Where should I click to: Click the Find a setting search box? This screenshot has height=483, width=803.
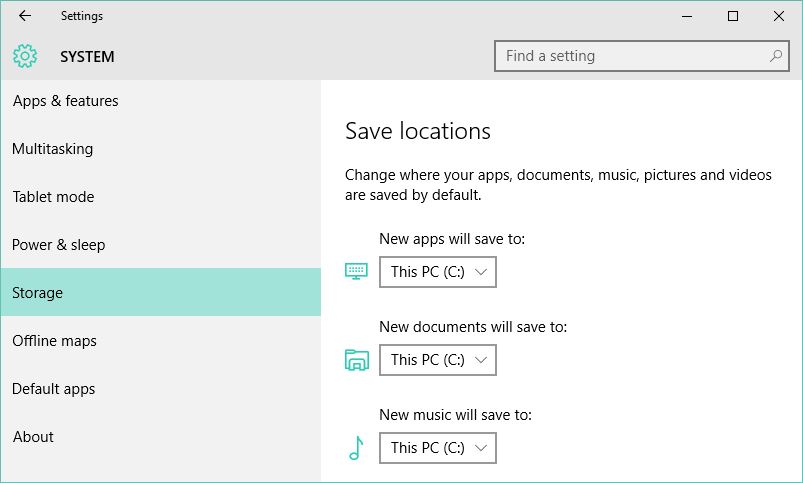pyautogui.click(x=642, y=56)
